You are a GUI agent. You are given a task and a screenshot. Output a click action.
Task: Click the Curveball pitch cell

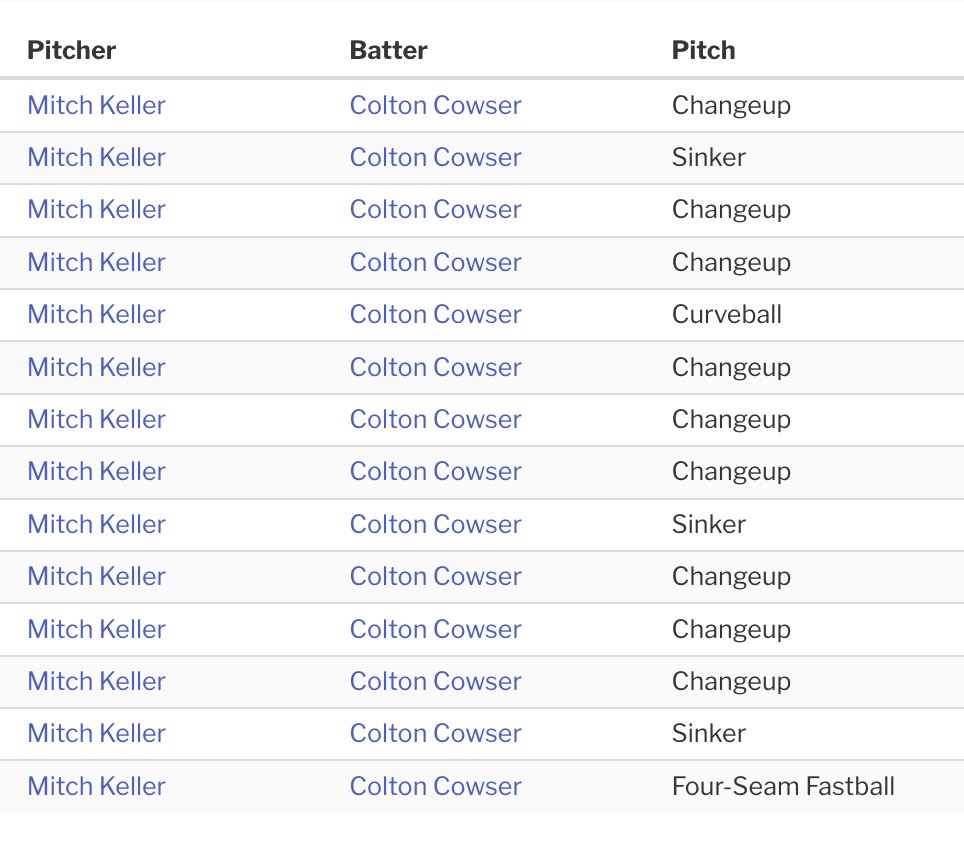(x=727, y=314)
